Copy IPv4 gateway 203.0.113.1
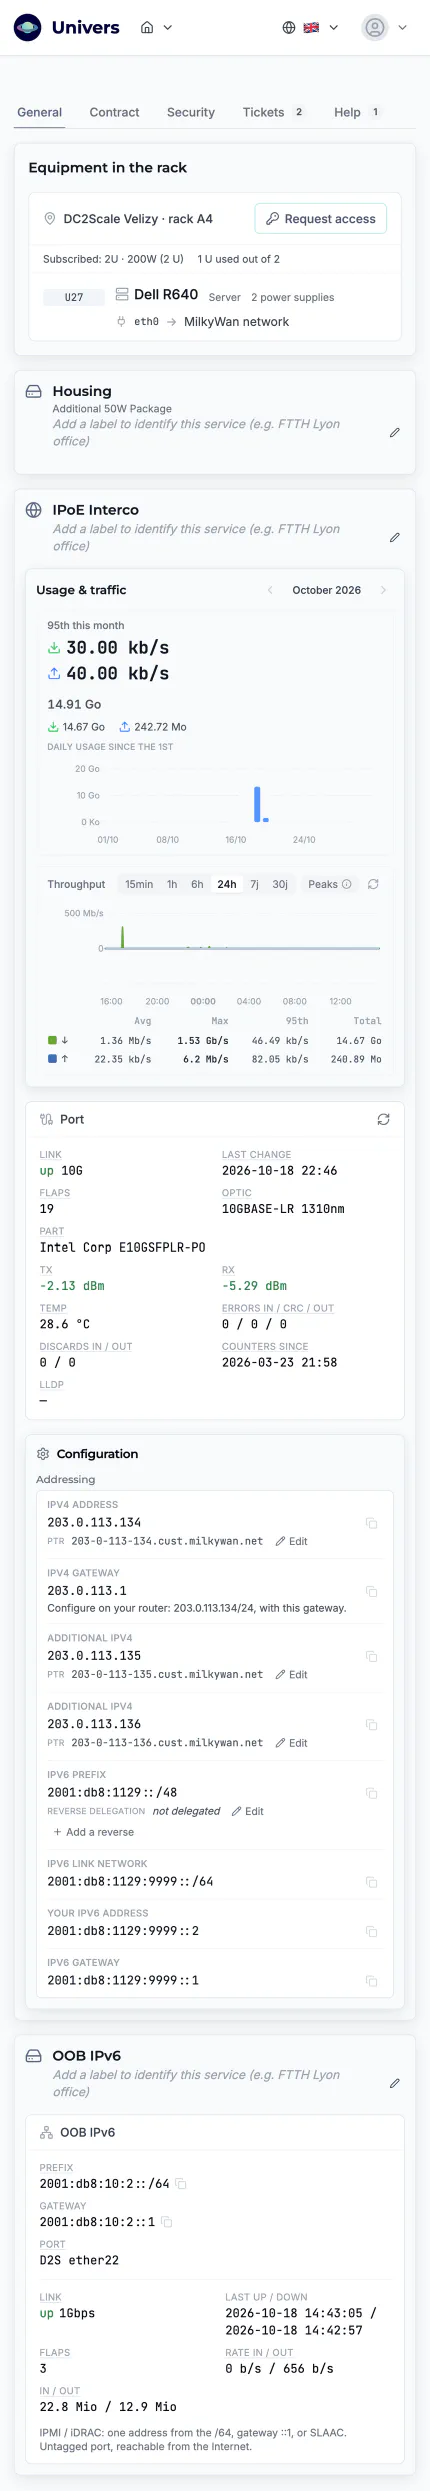The height and width of the screenshot is (2491, 430). coord(371,1591)
